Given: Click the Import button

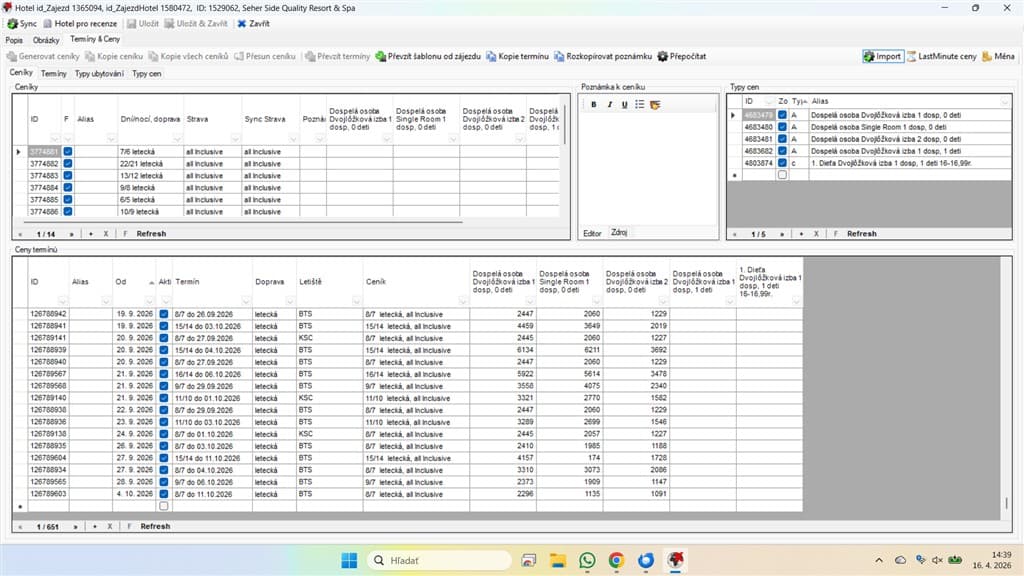Looking at the screenshot, I should [x=882, y=56].
